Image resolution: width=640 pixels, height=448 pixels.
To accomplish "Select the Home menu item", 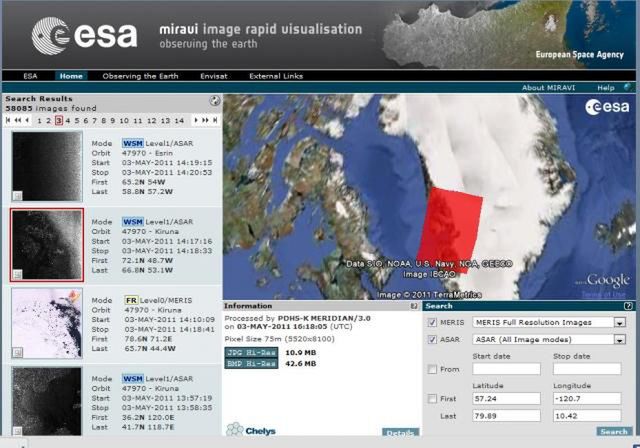I will tap(71, 76).
